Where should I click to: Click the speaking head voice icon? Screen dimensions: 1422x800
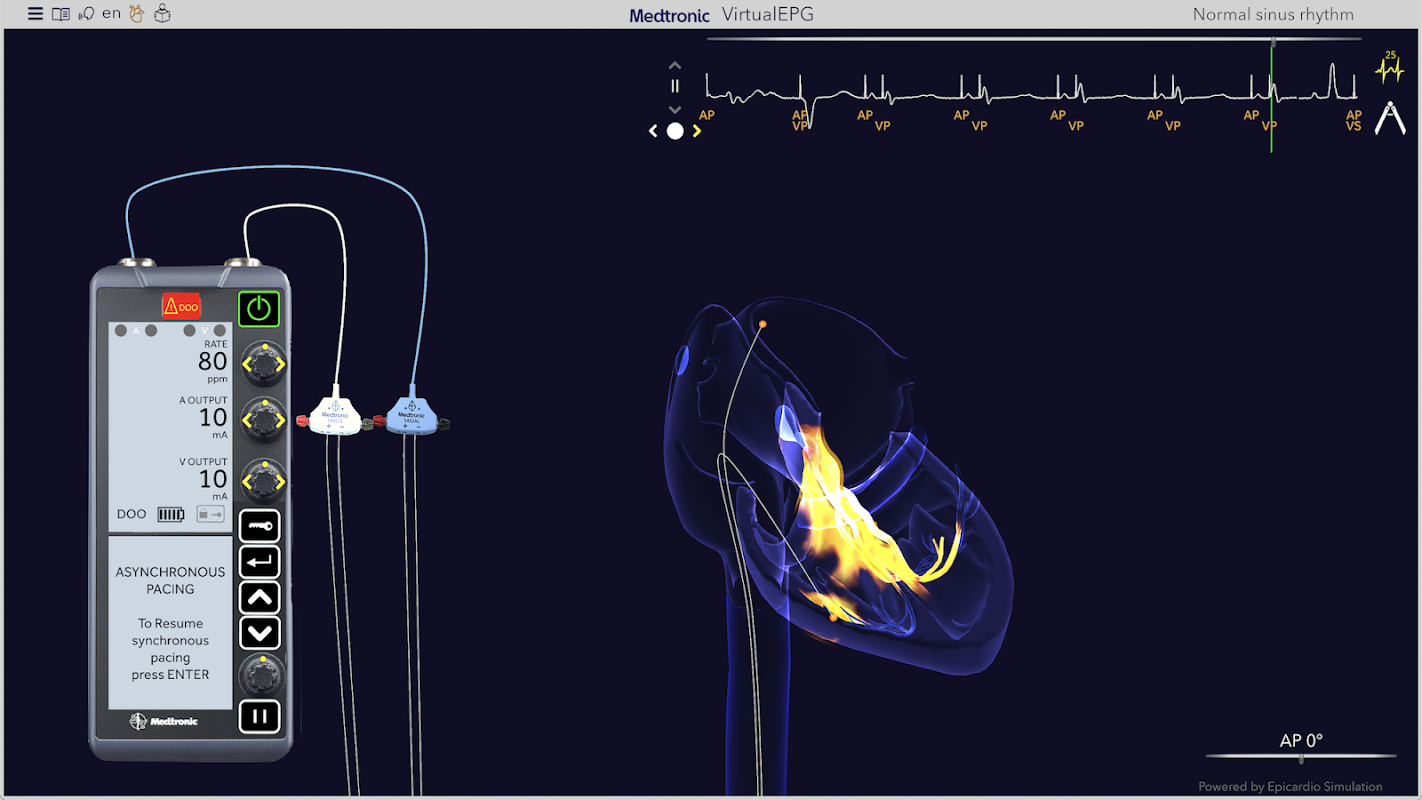tap(86, 14)
